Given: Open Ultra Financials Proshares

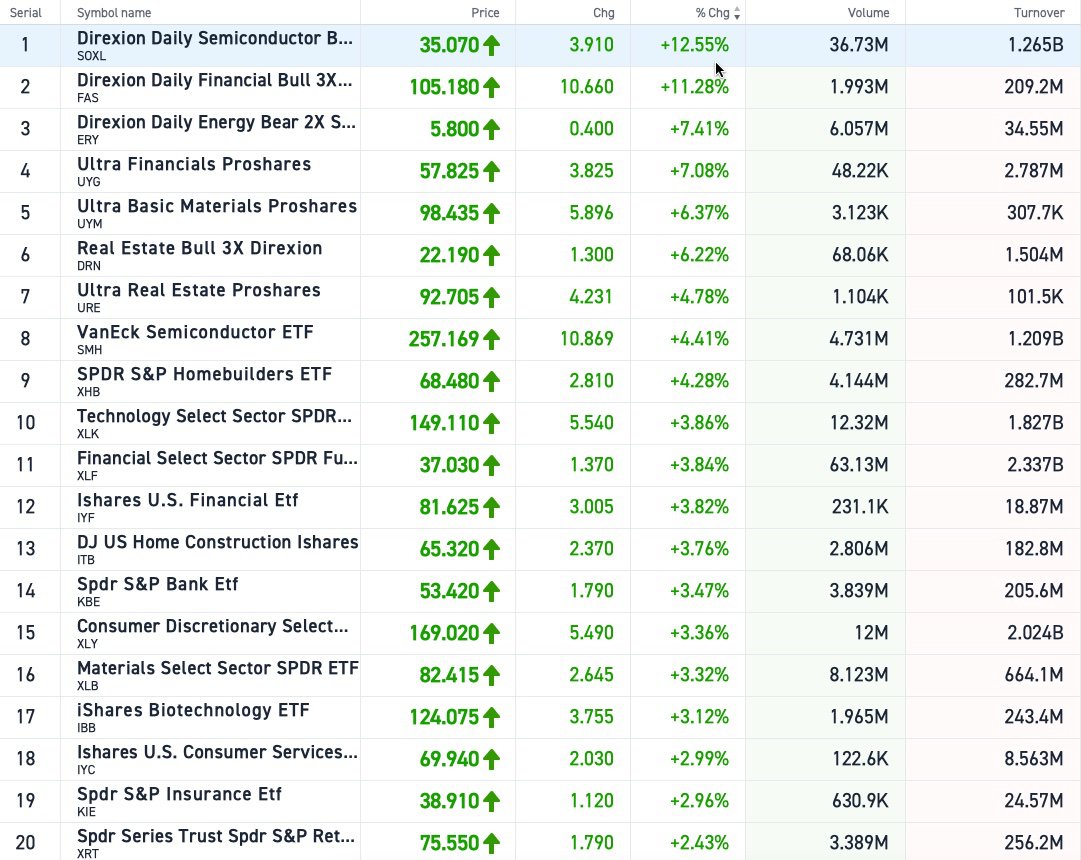Looking at the screenshot, I should 194,164.
